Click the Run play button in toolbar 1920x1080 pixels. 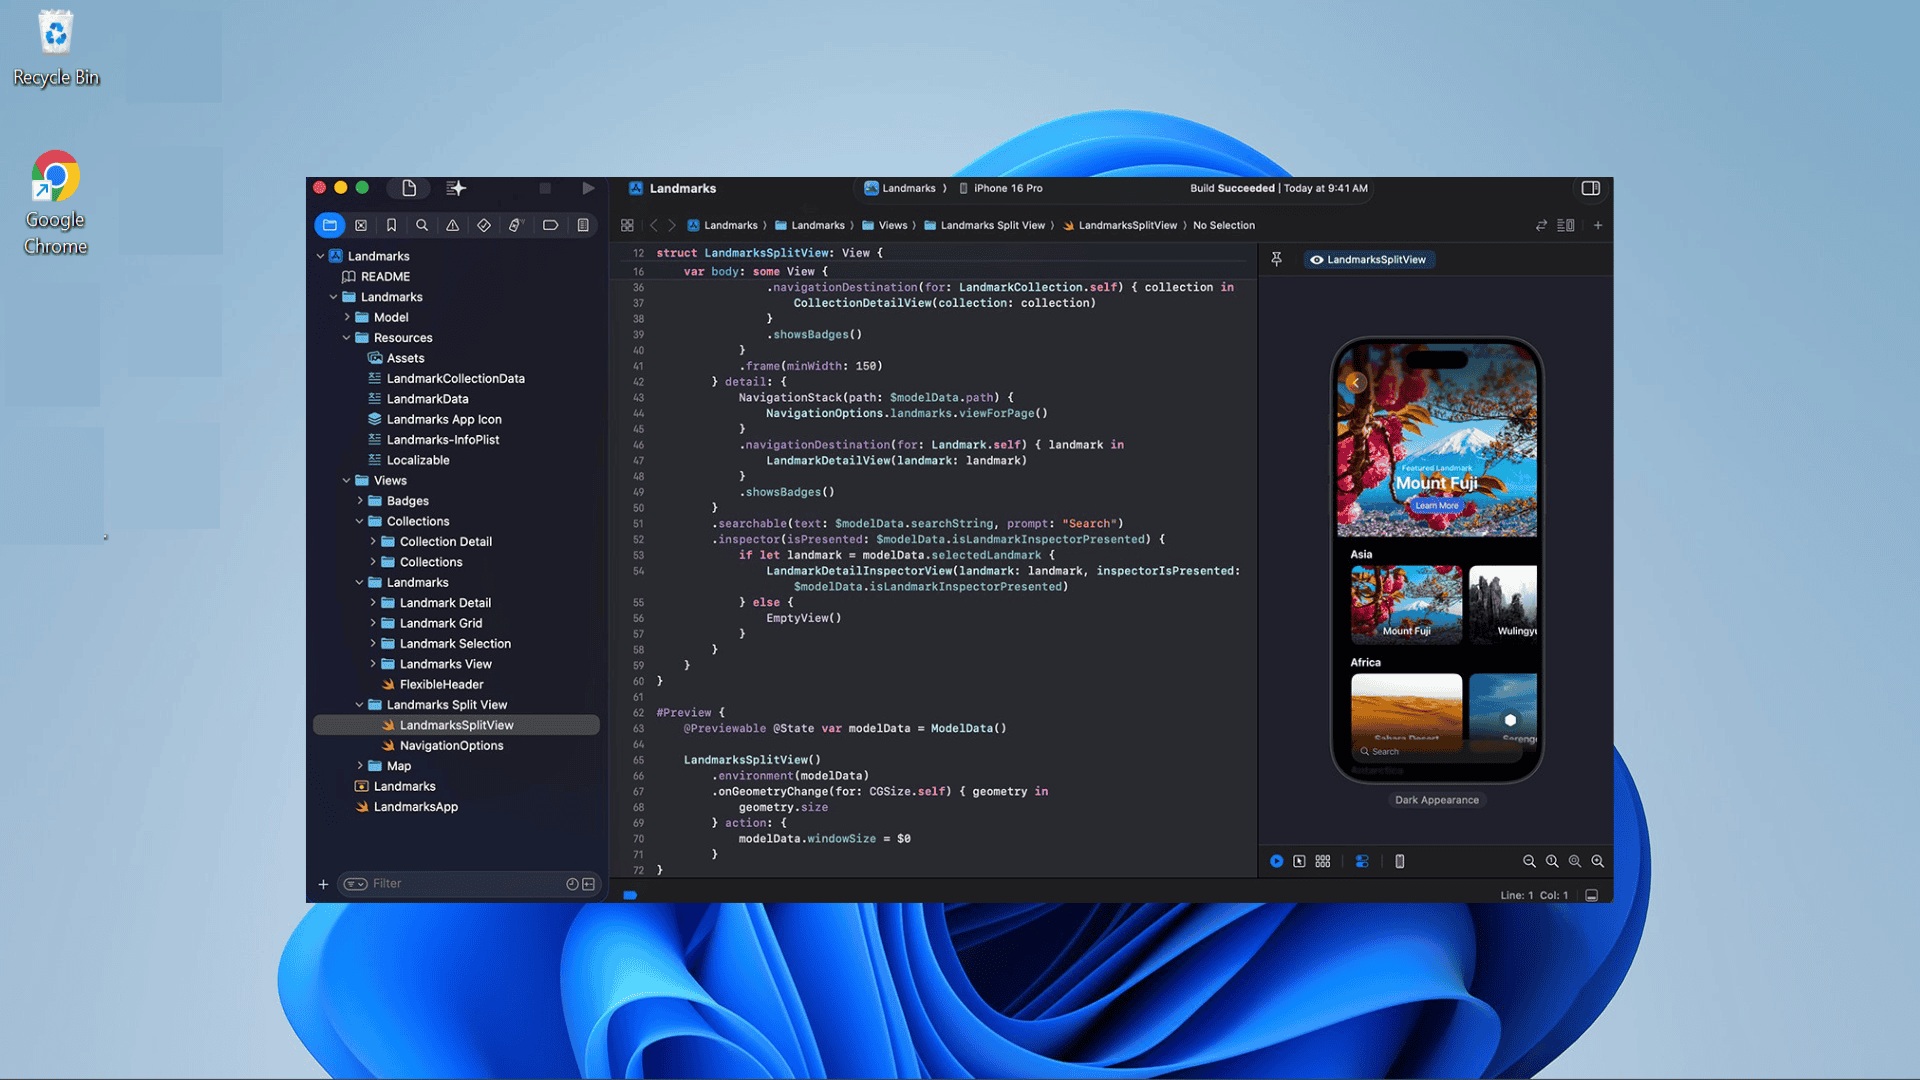[x=588, y=188]
